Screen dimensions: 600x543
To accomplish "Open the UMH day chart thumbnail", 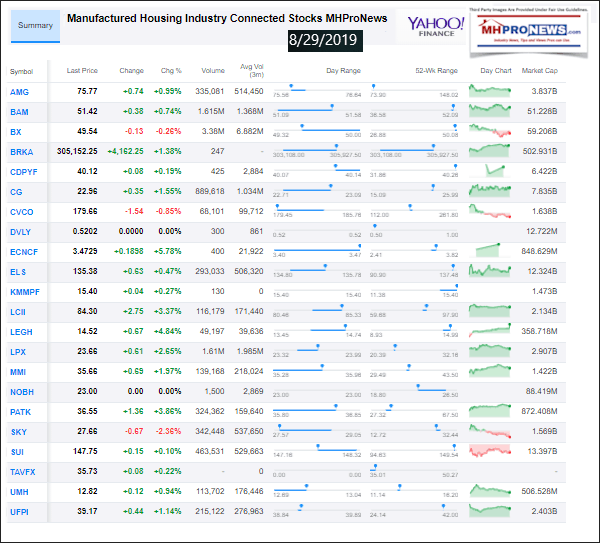I will click(490, 491).
